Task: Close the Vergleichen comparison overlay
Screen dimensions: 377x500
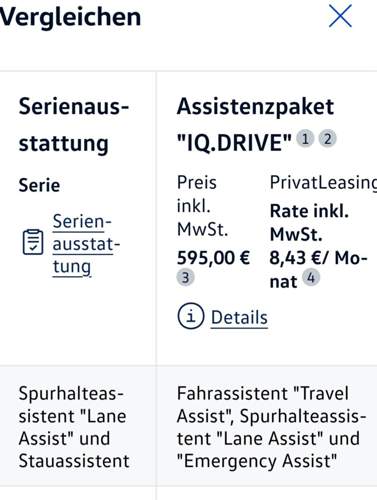Action: pos(340,16)
